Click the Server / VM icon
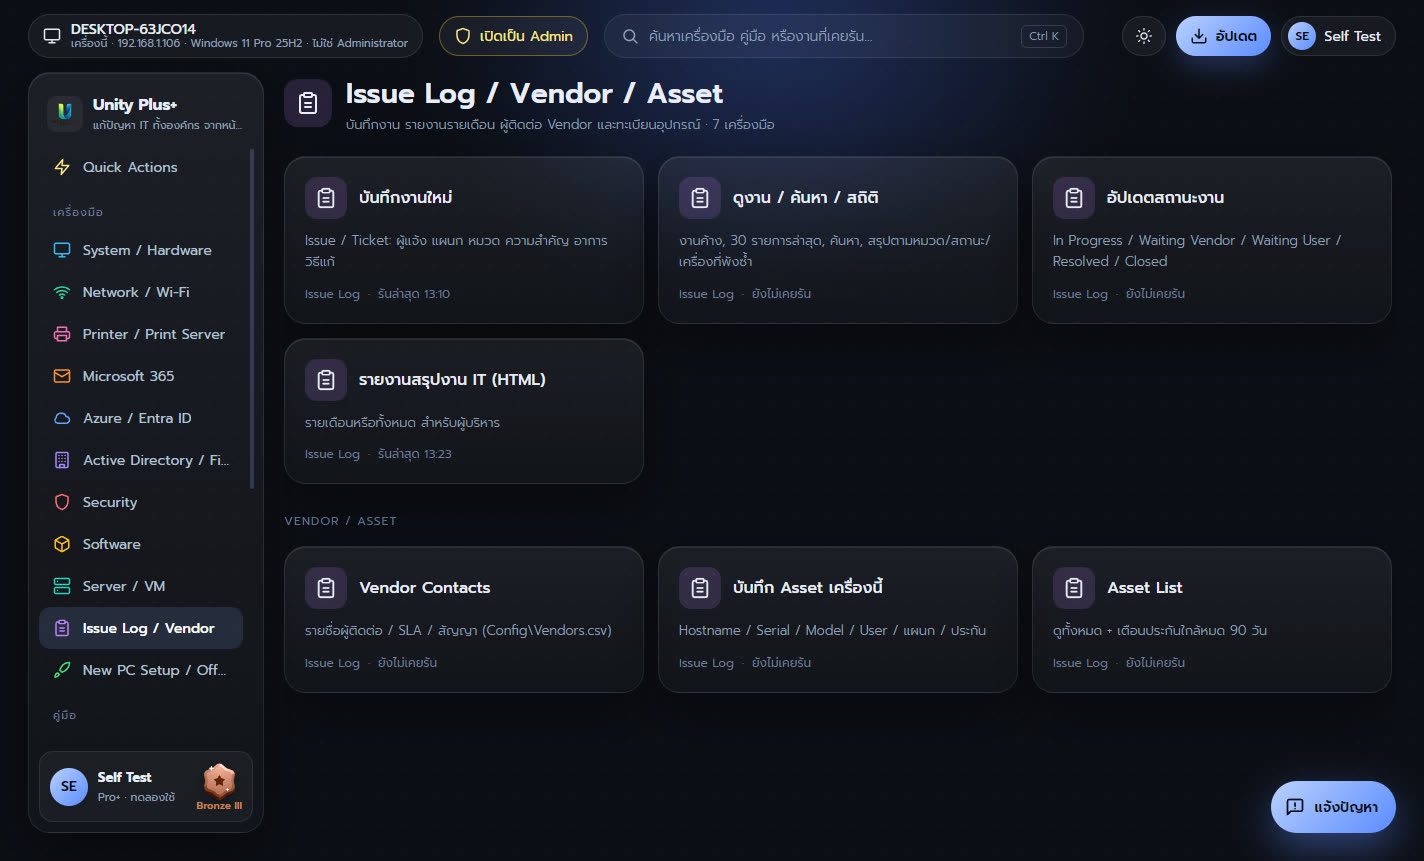The height and width of the screenshot is (861, 1424). pyautogui.click(x=62, y=586)
